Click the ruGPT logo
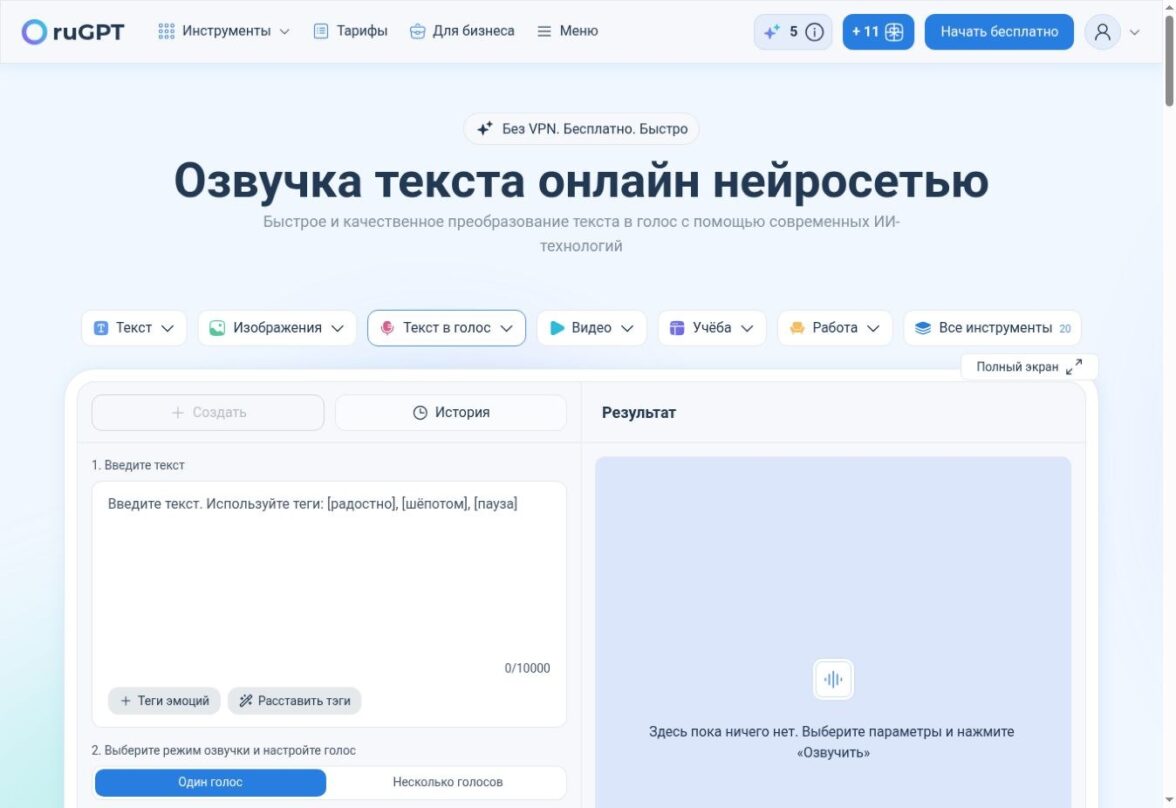1176x808 pixels. tap(73, 32)
